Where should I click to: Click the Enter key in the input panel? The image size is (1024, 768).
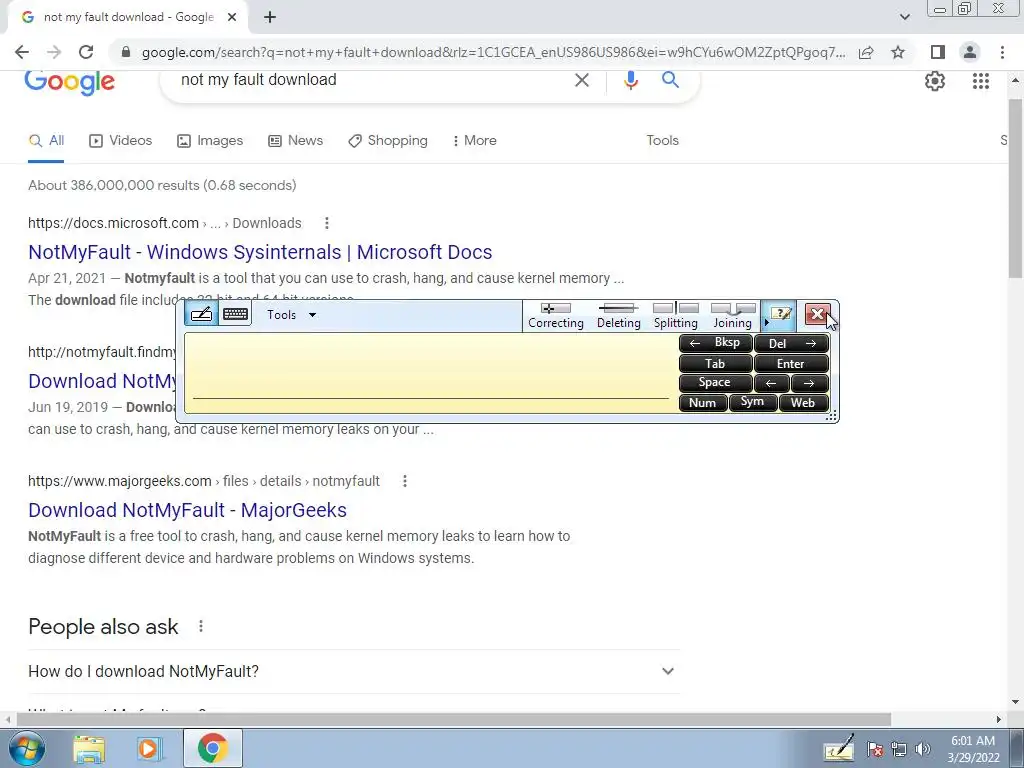pos(792,363)
